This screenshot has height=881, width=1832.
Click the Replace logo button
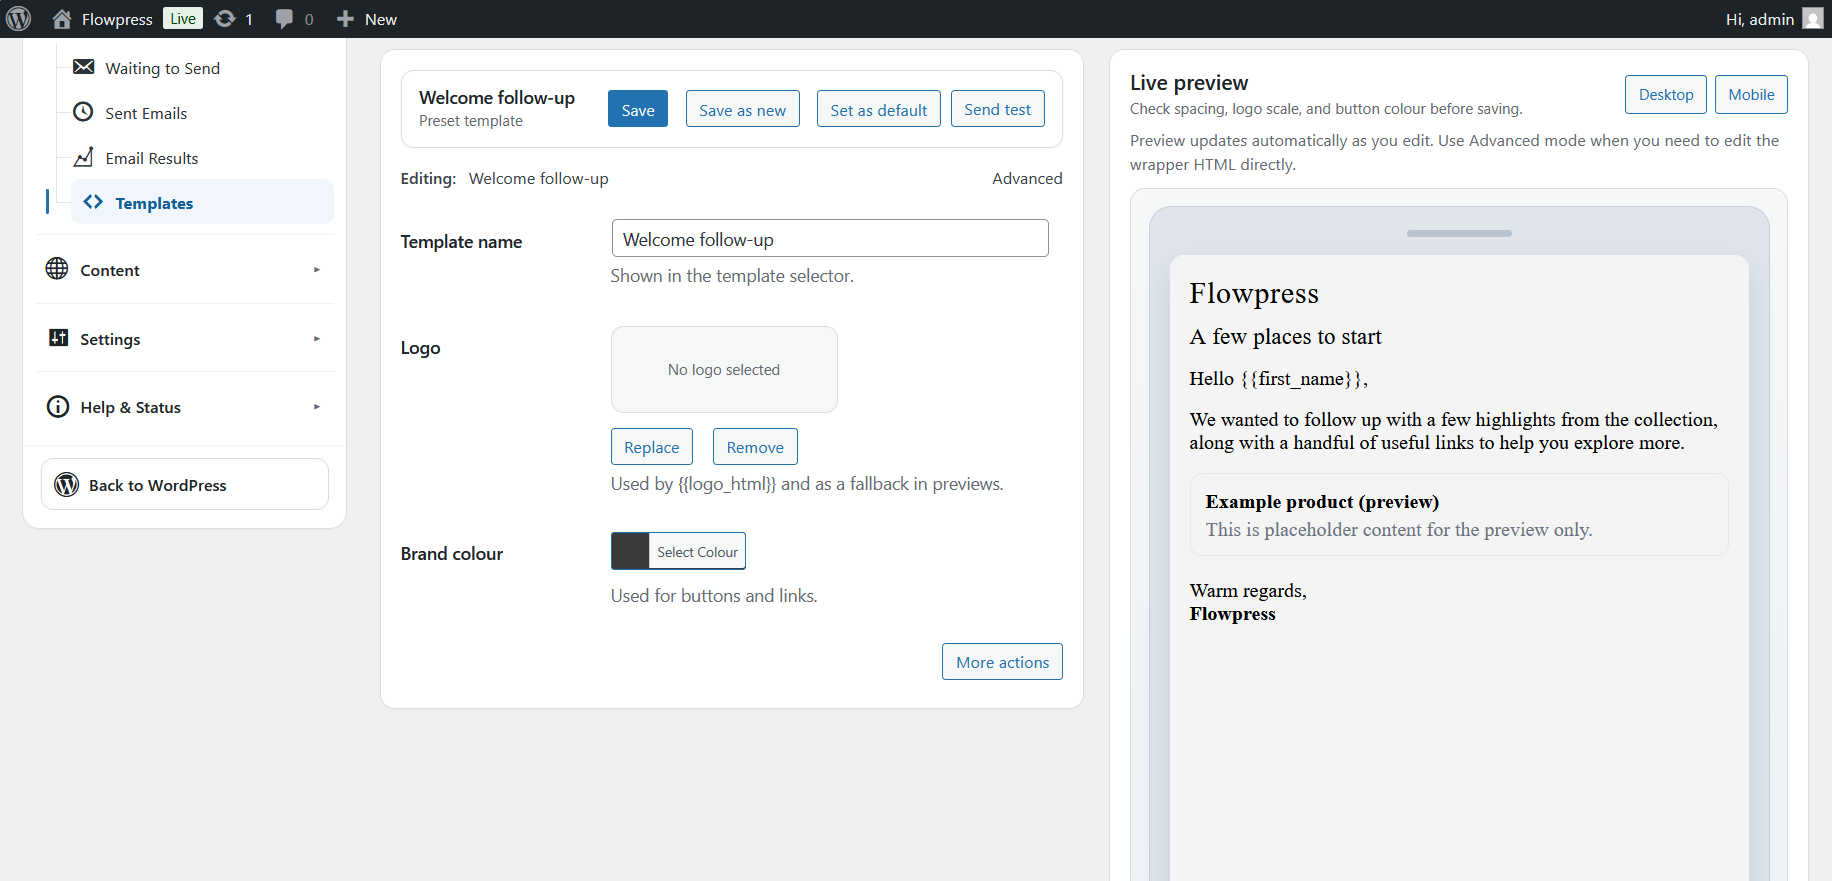pos(652,447)
